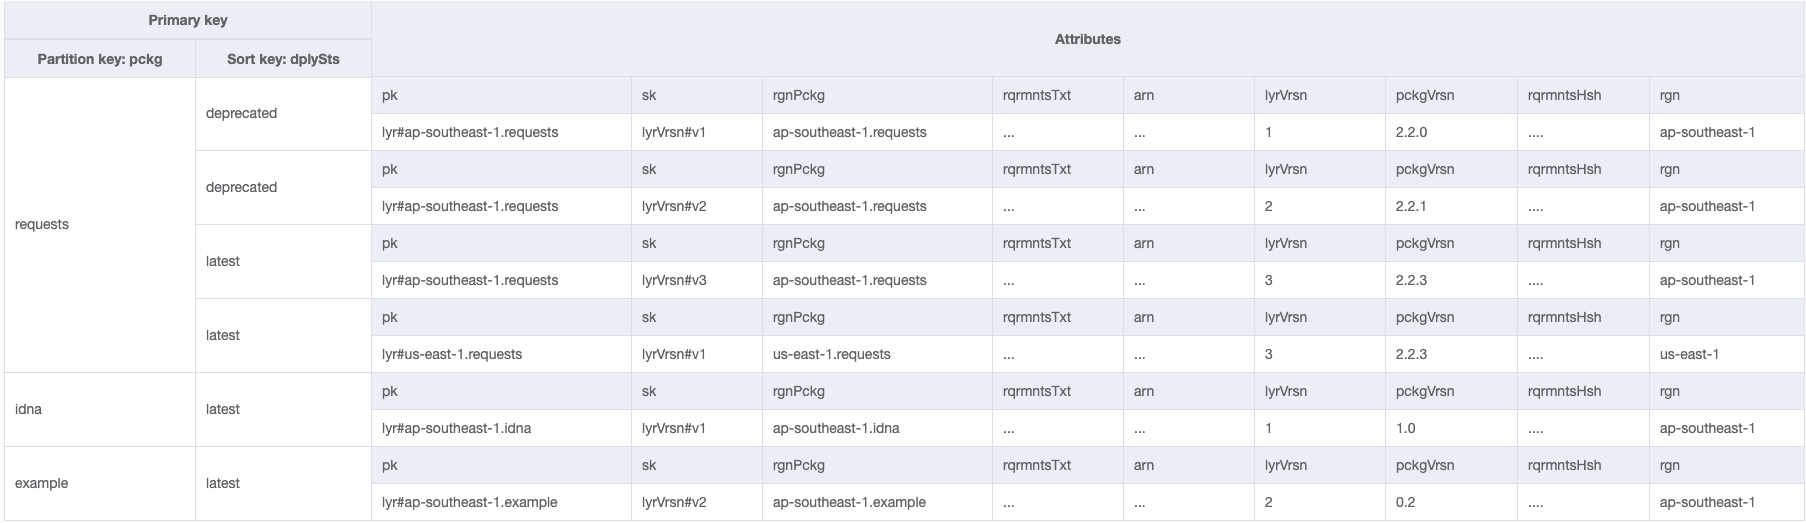Select pk value lyr#ap-southeast-1.idna
The image size is (1806, 523).
pyautogui.click(x=456, y=428)
